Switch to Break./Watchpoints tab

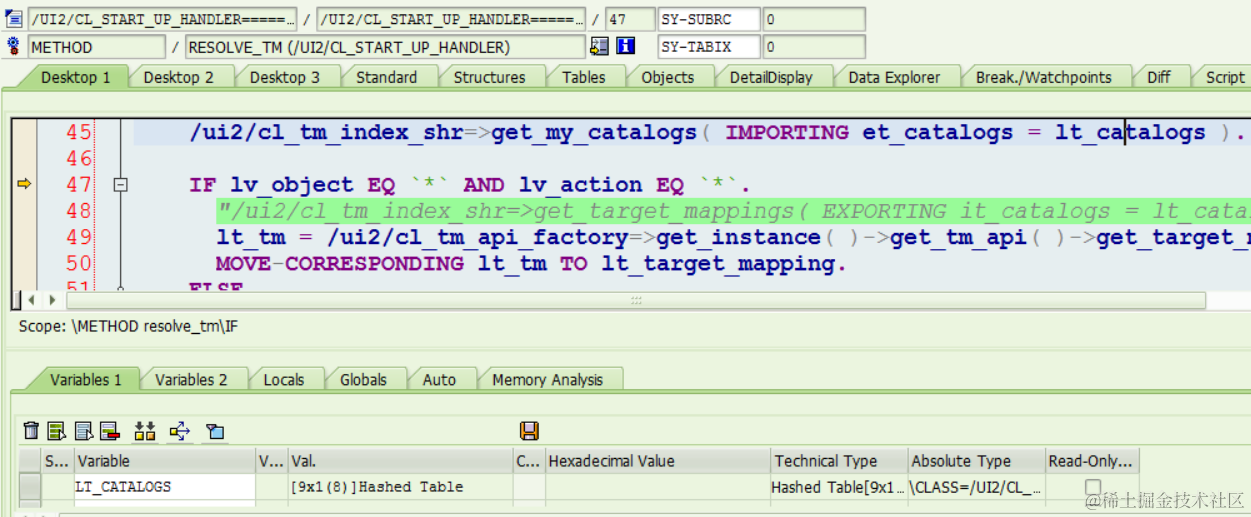coord(1043,77)
